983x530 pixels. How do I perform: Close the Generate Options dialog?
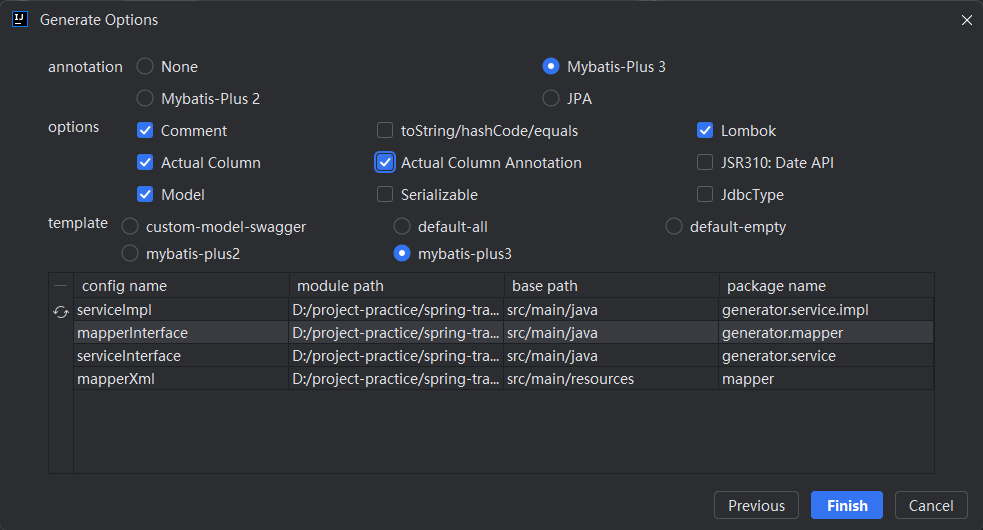pyautogui.click(x=966, y=20)
